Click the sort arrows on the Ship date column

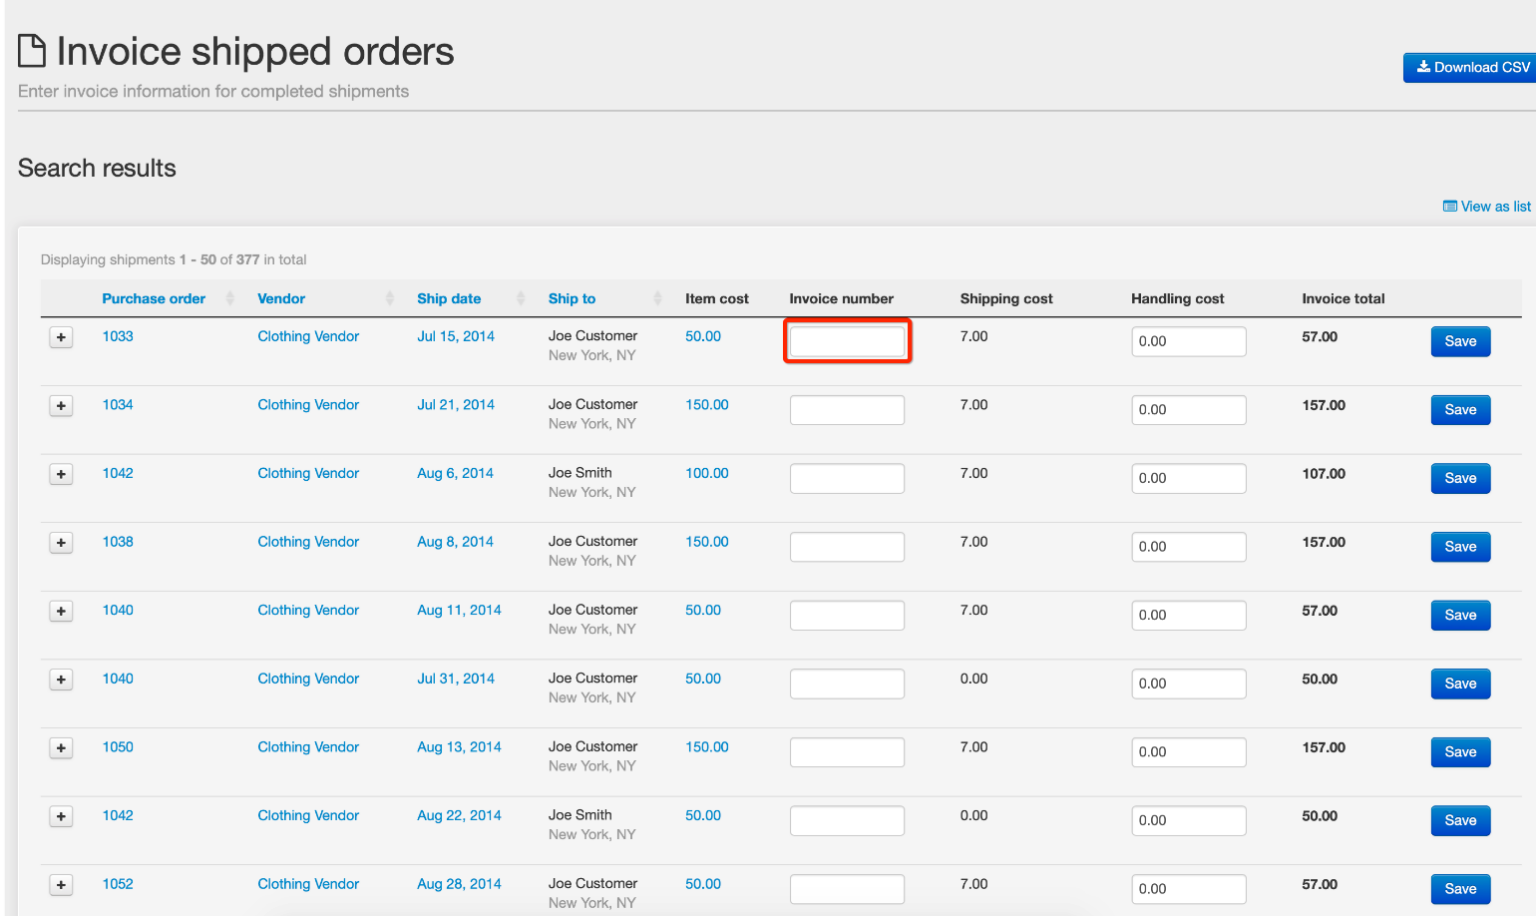coord(520,298)
